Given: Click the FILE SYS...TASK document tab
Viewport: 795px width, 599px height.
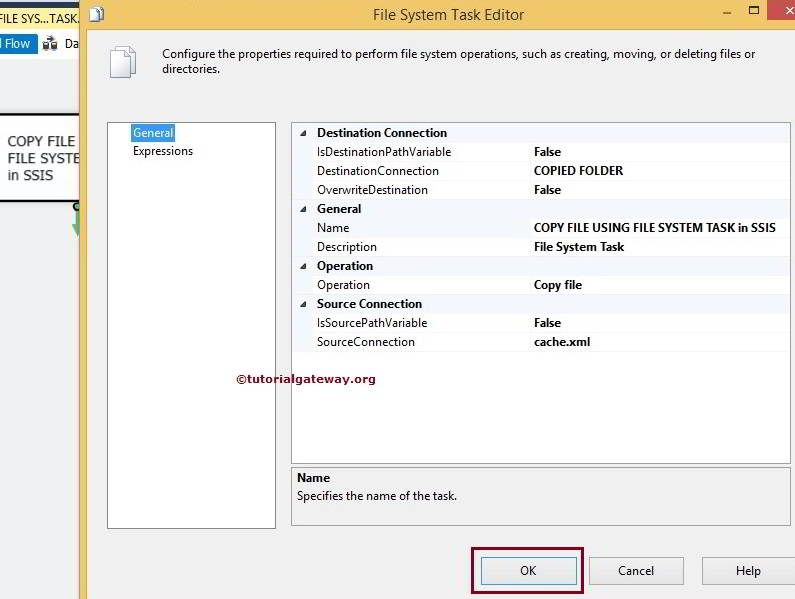Looking at the screenshot, I should click(x=39, y=19).
